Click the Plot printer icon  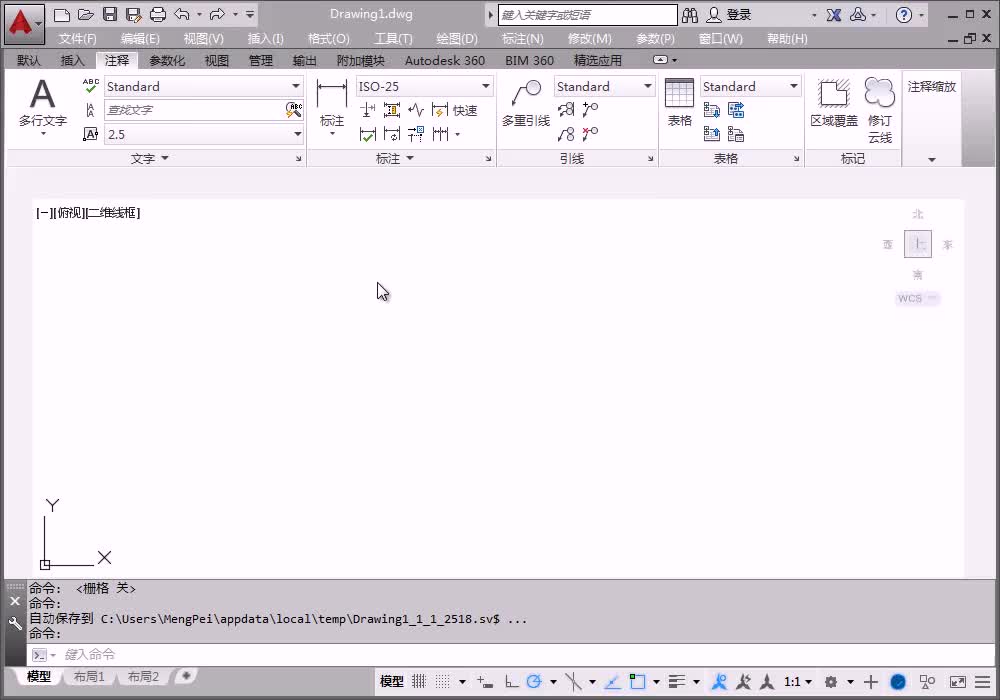158,15
